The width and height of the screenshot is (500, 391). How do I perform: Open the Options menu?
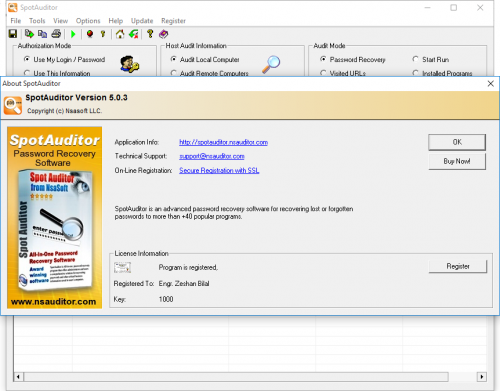point(88,21)
